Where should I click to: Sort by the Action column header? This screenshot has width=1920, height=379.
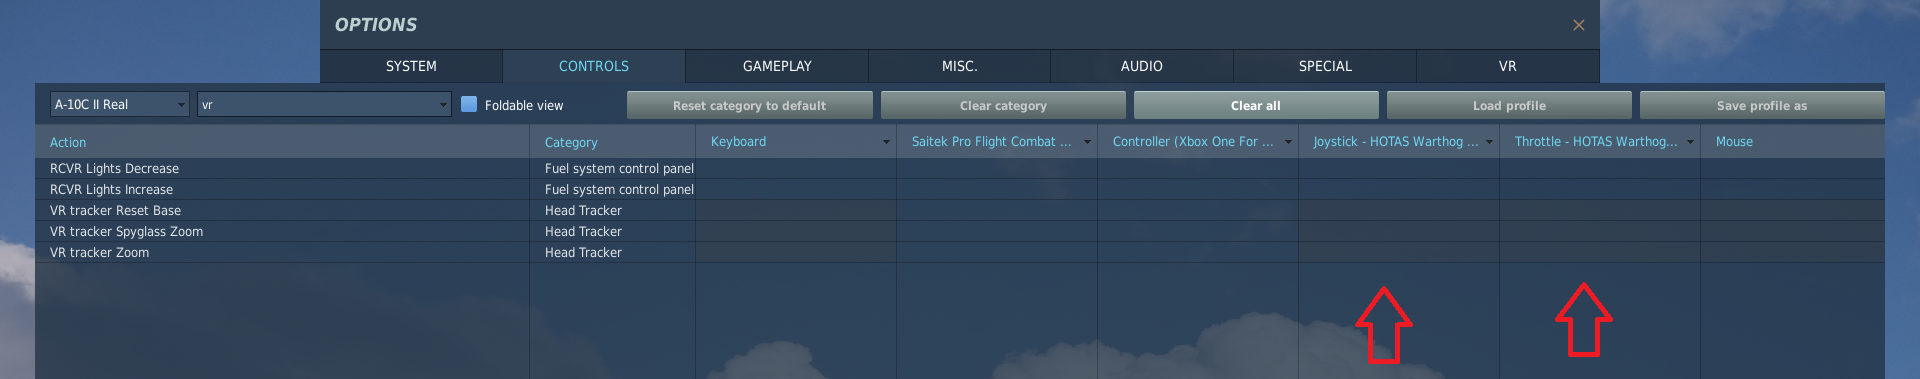pyautogui.click(x=68, y=143)
